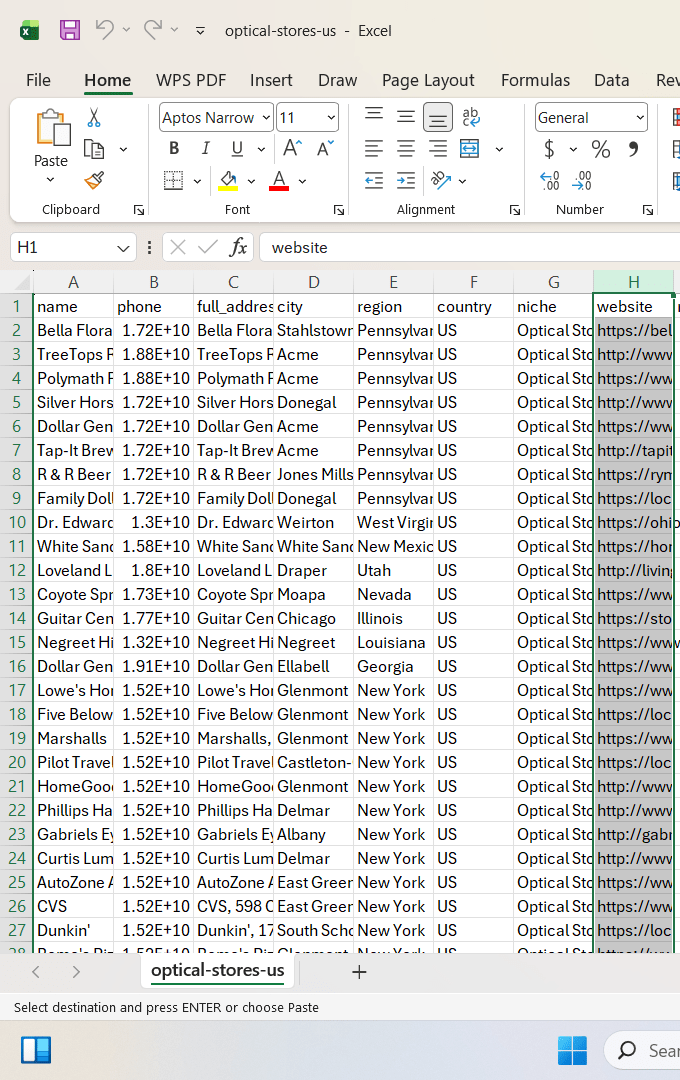Open Alignment settings dialog launcher
This screenshot has width=680, height=1080.
click(x=515, y=210)
